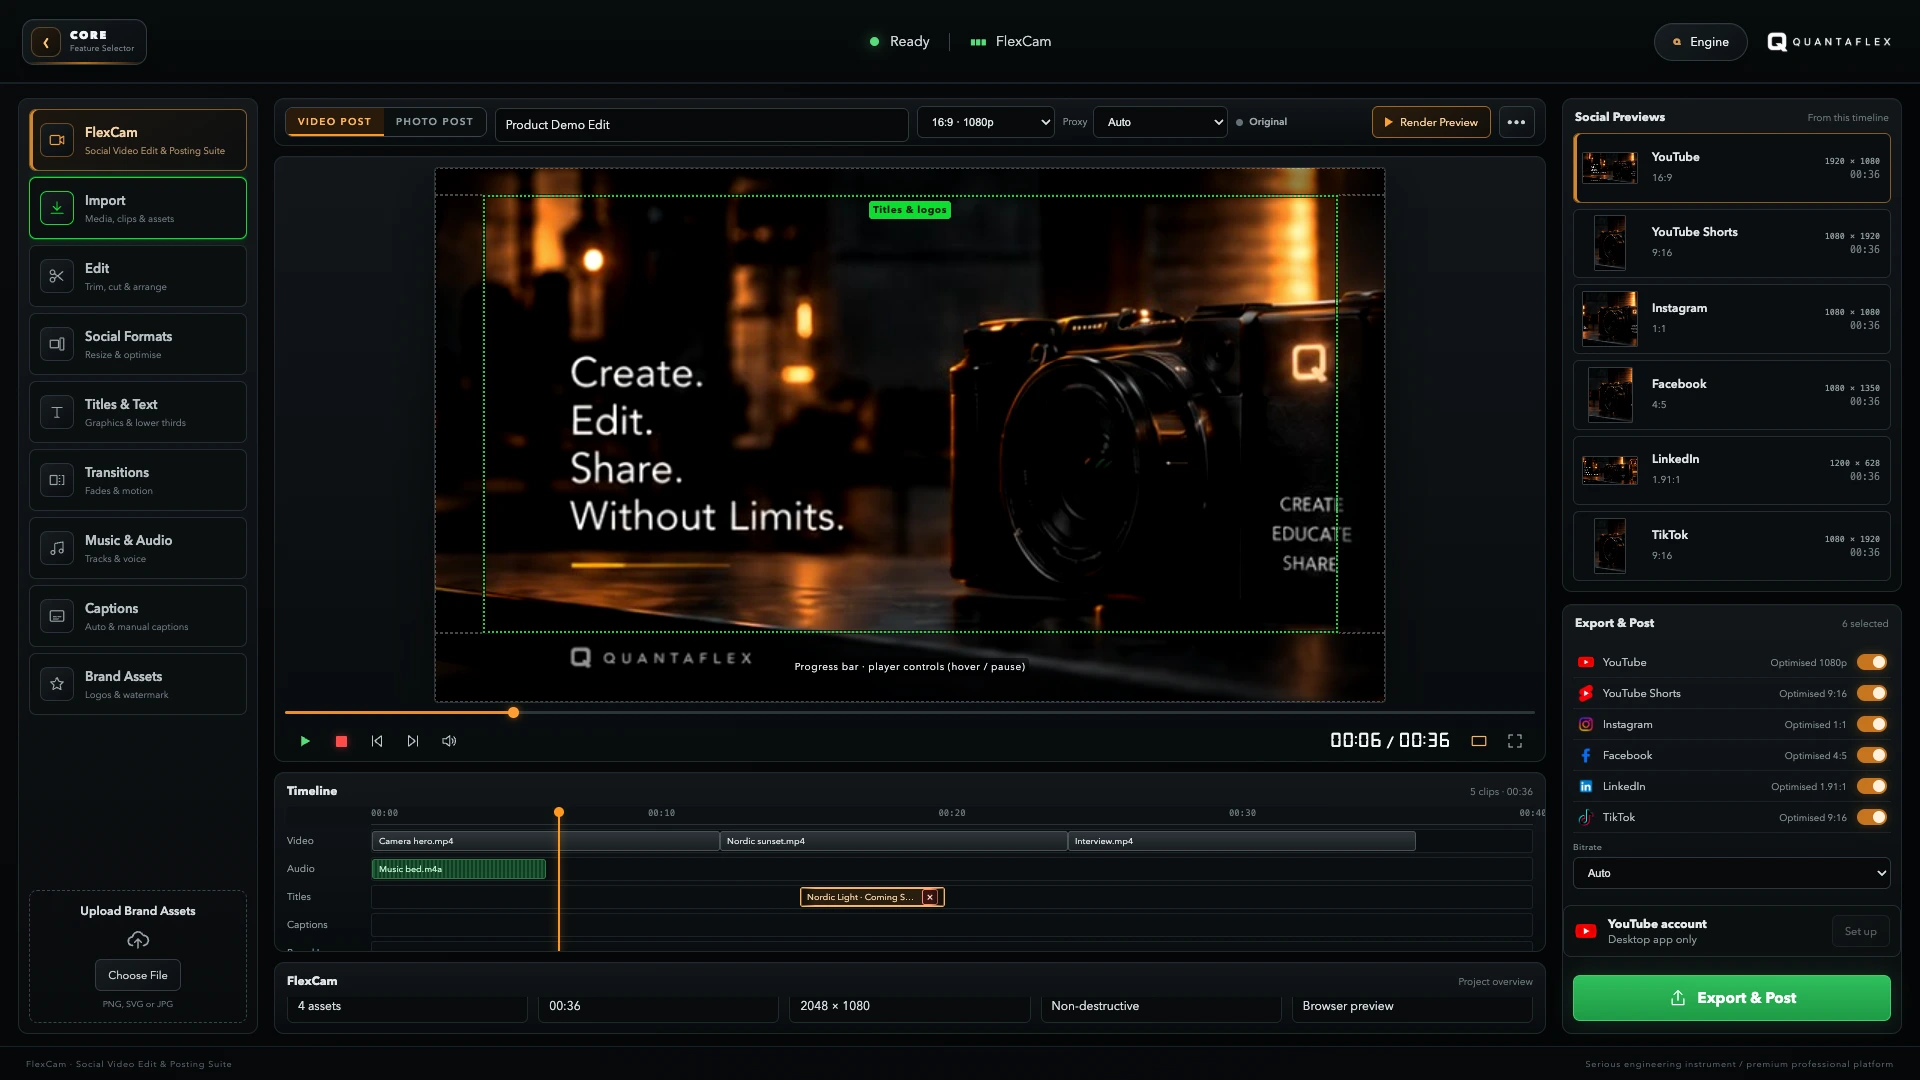Switch off the TikTok export toggle
Screen dimensions: 1920x1080
click(x=1872, y=817)
